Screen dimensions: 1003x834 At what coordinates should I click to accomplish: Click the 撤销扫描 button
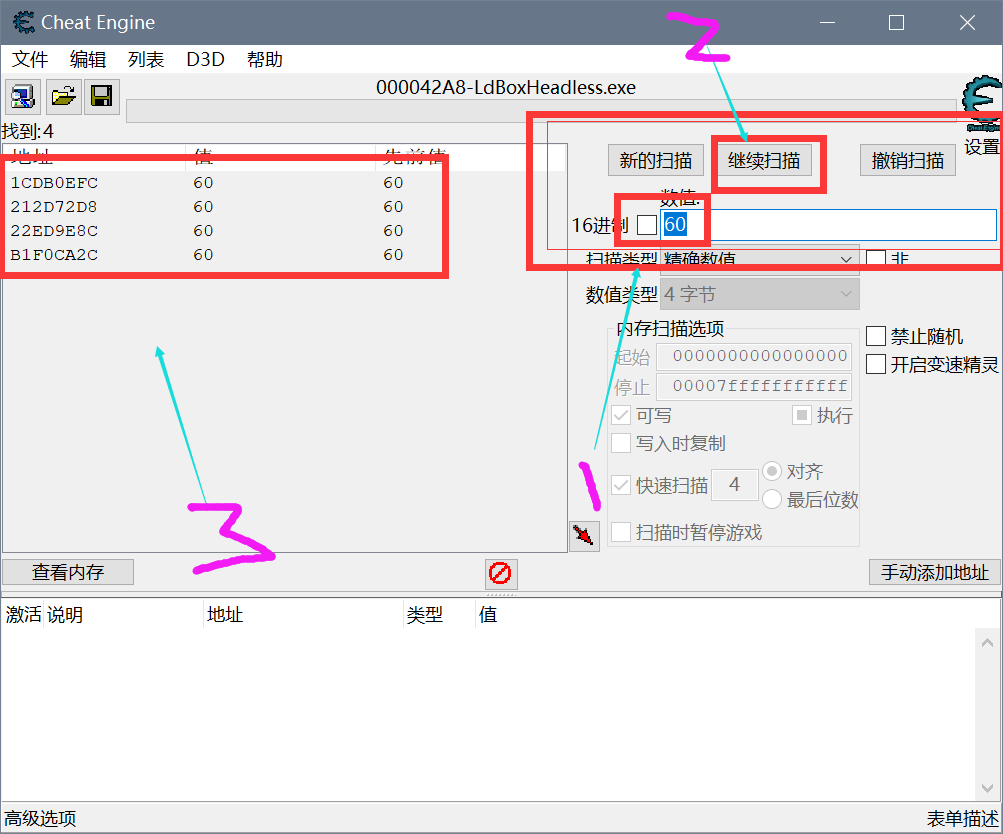908,161
